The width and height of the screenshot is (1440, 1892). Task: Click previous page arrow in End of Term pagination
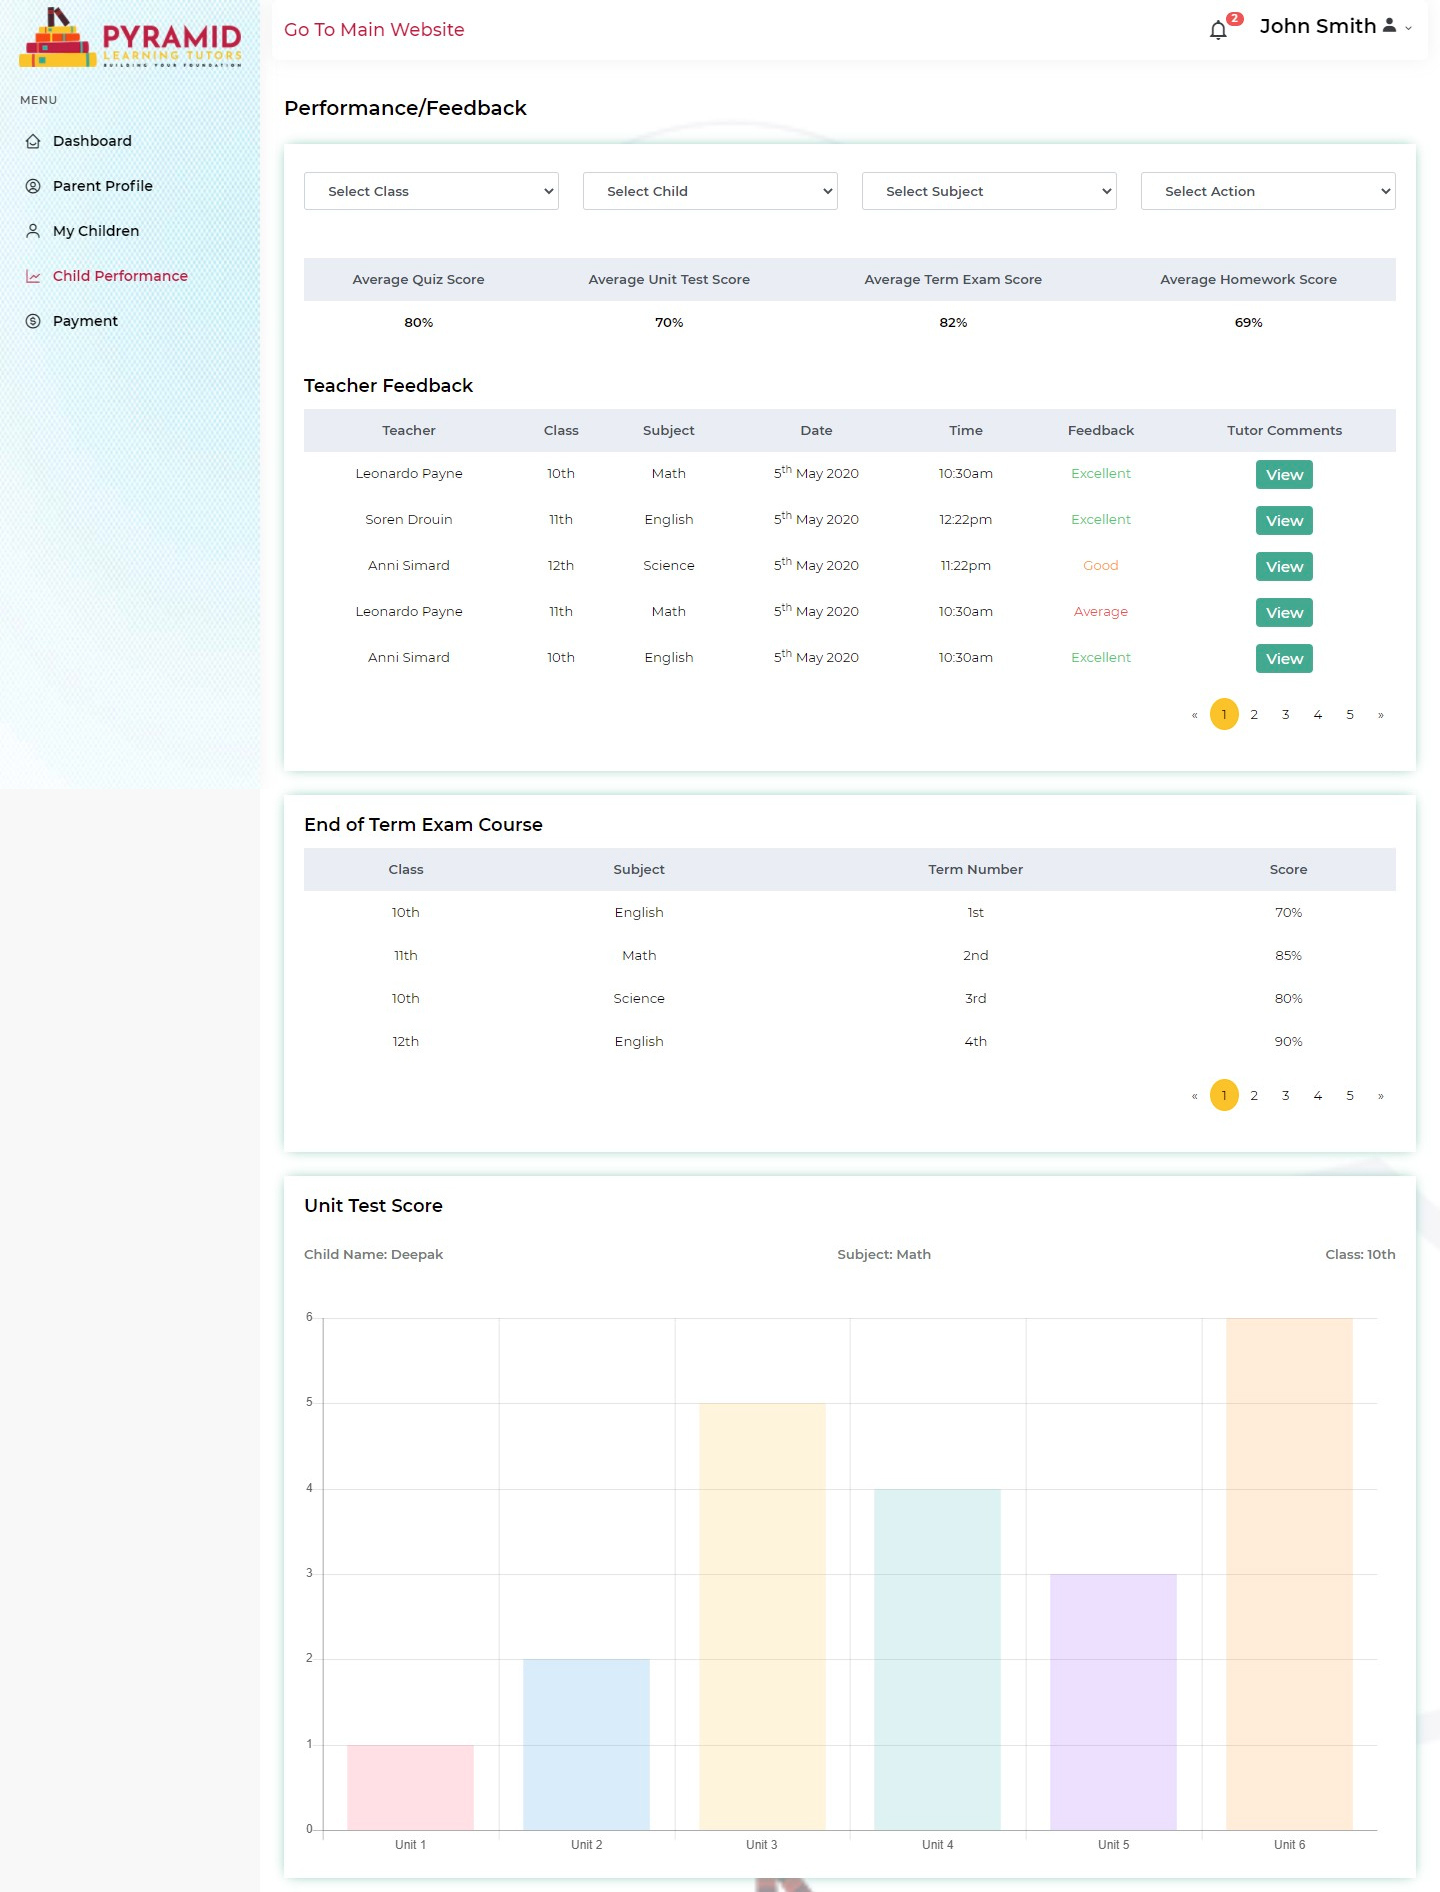coord(1194,1096)
